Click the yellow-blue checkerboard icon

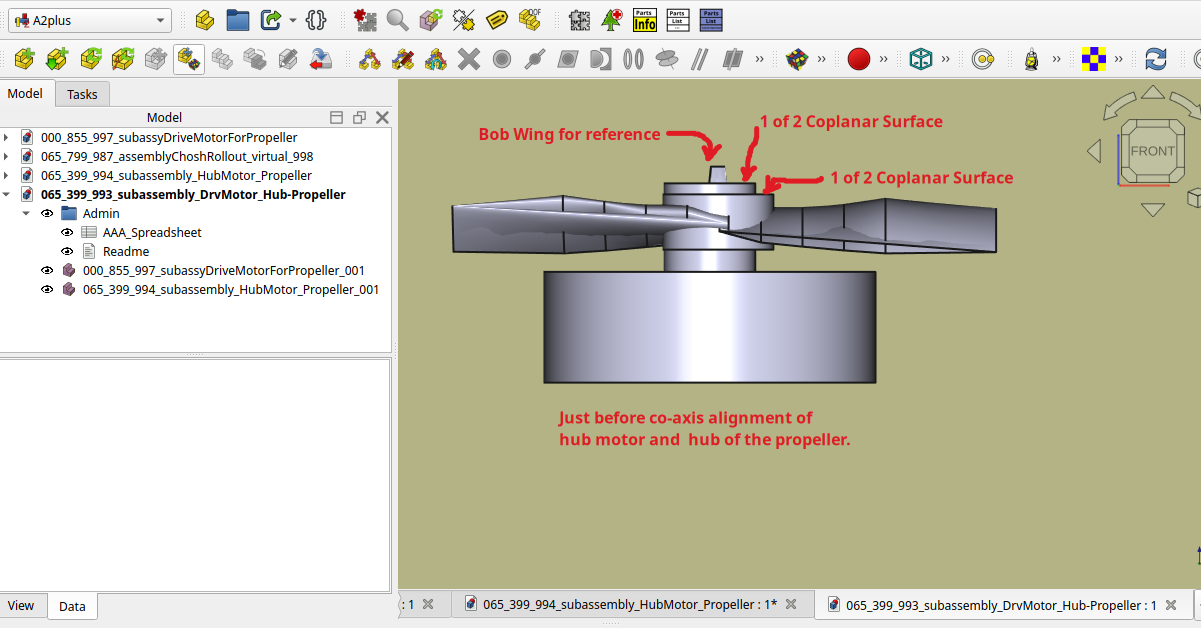[x=1093, y=59]
